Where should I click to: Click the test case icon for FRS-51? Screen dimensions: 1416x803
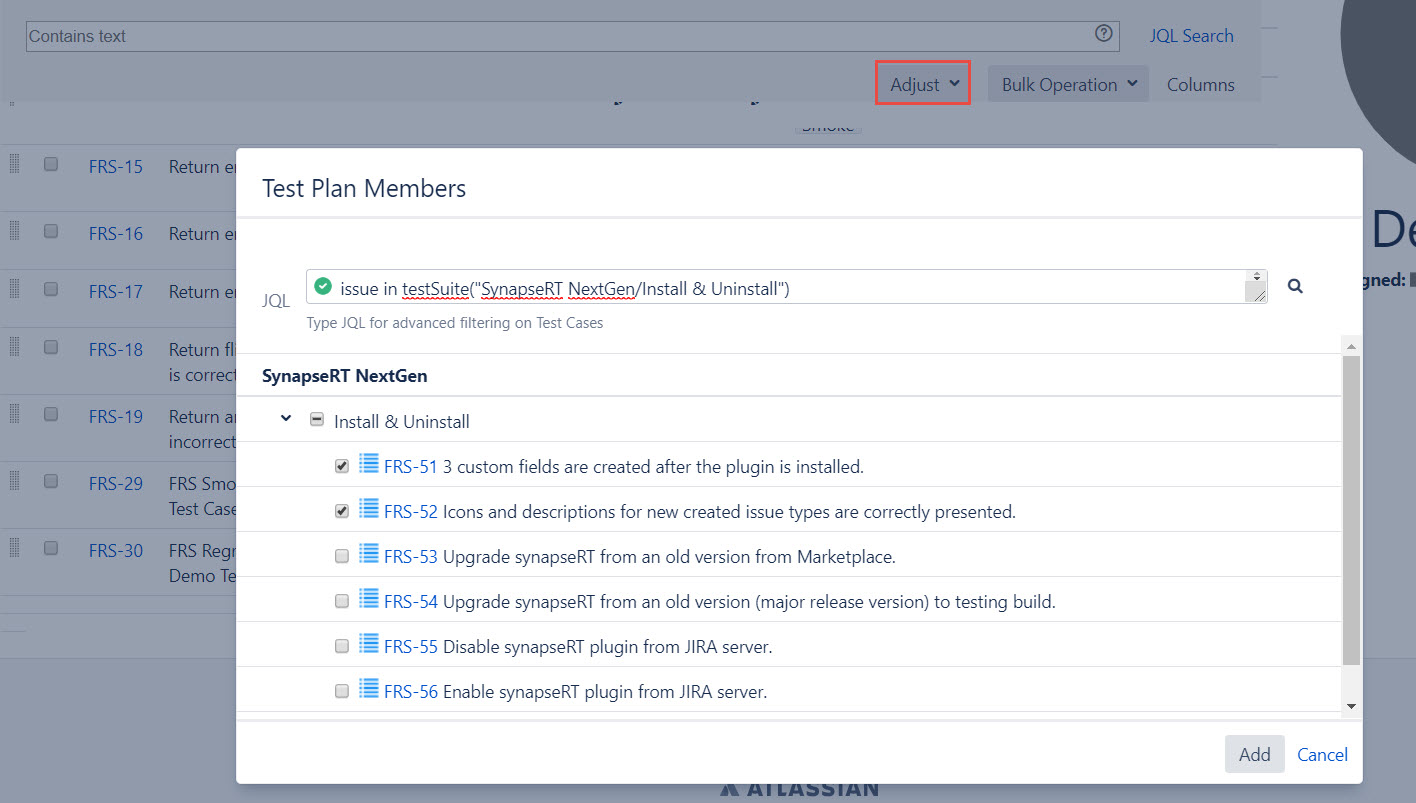369,463
